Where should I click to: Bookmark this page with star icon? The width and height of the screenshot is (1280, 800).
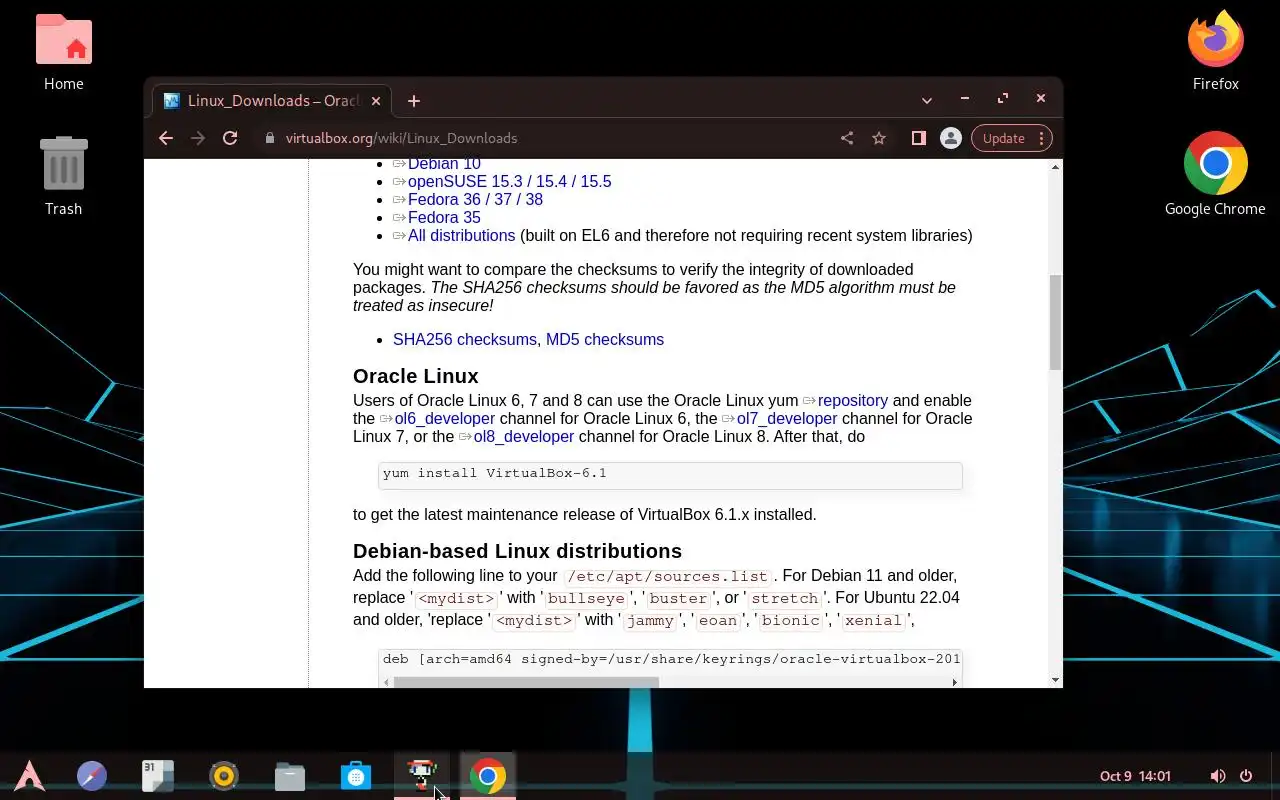(879, 138)
